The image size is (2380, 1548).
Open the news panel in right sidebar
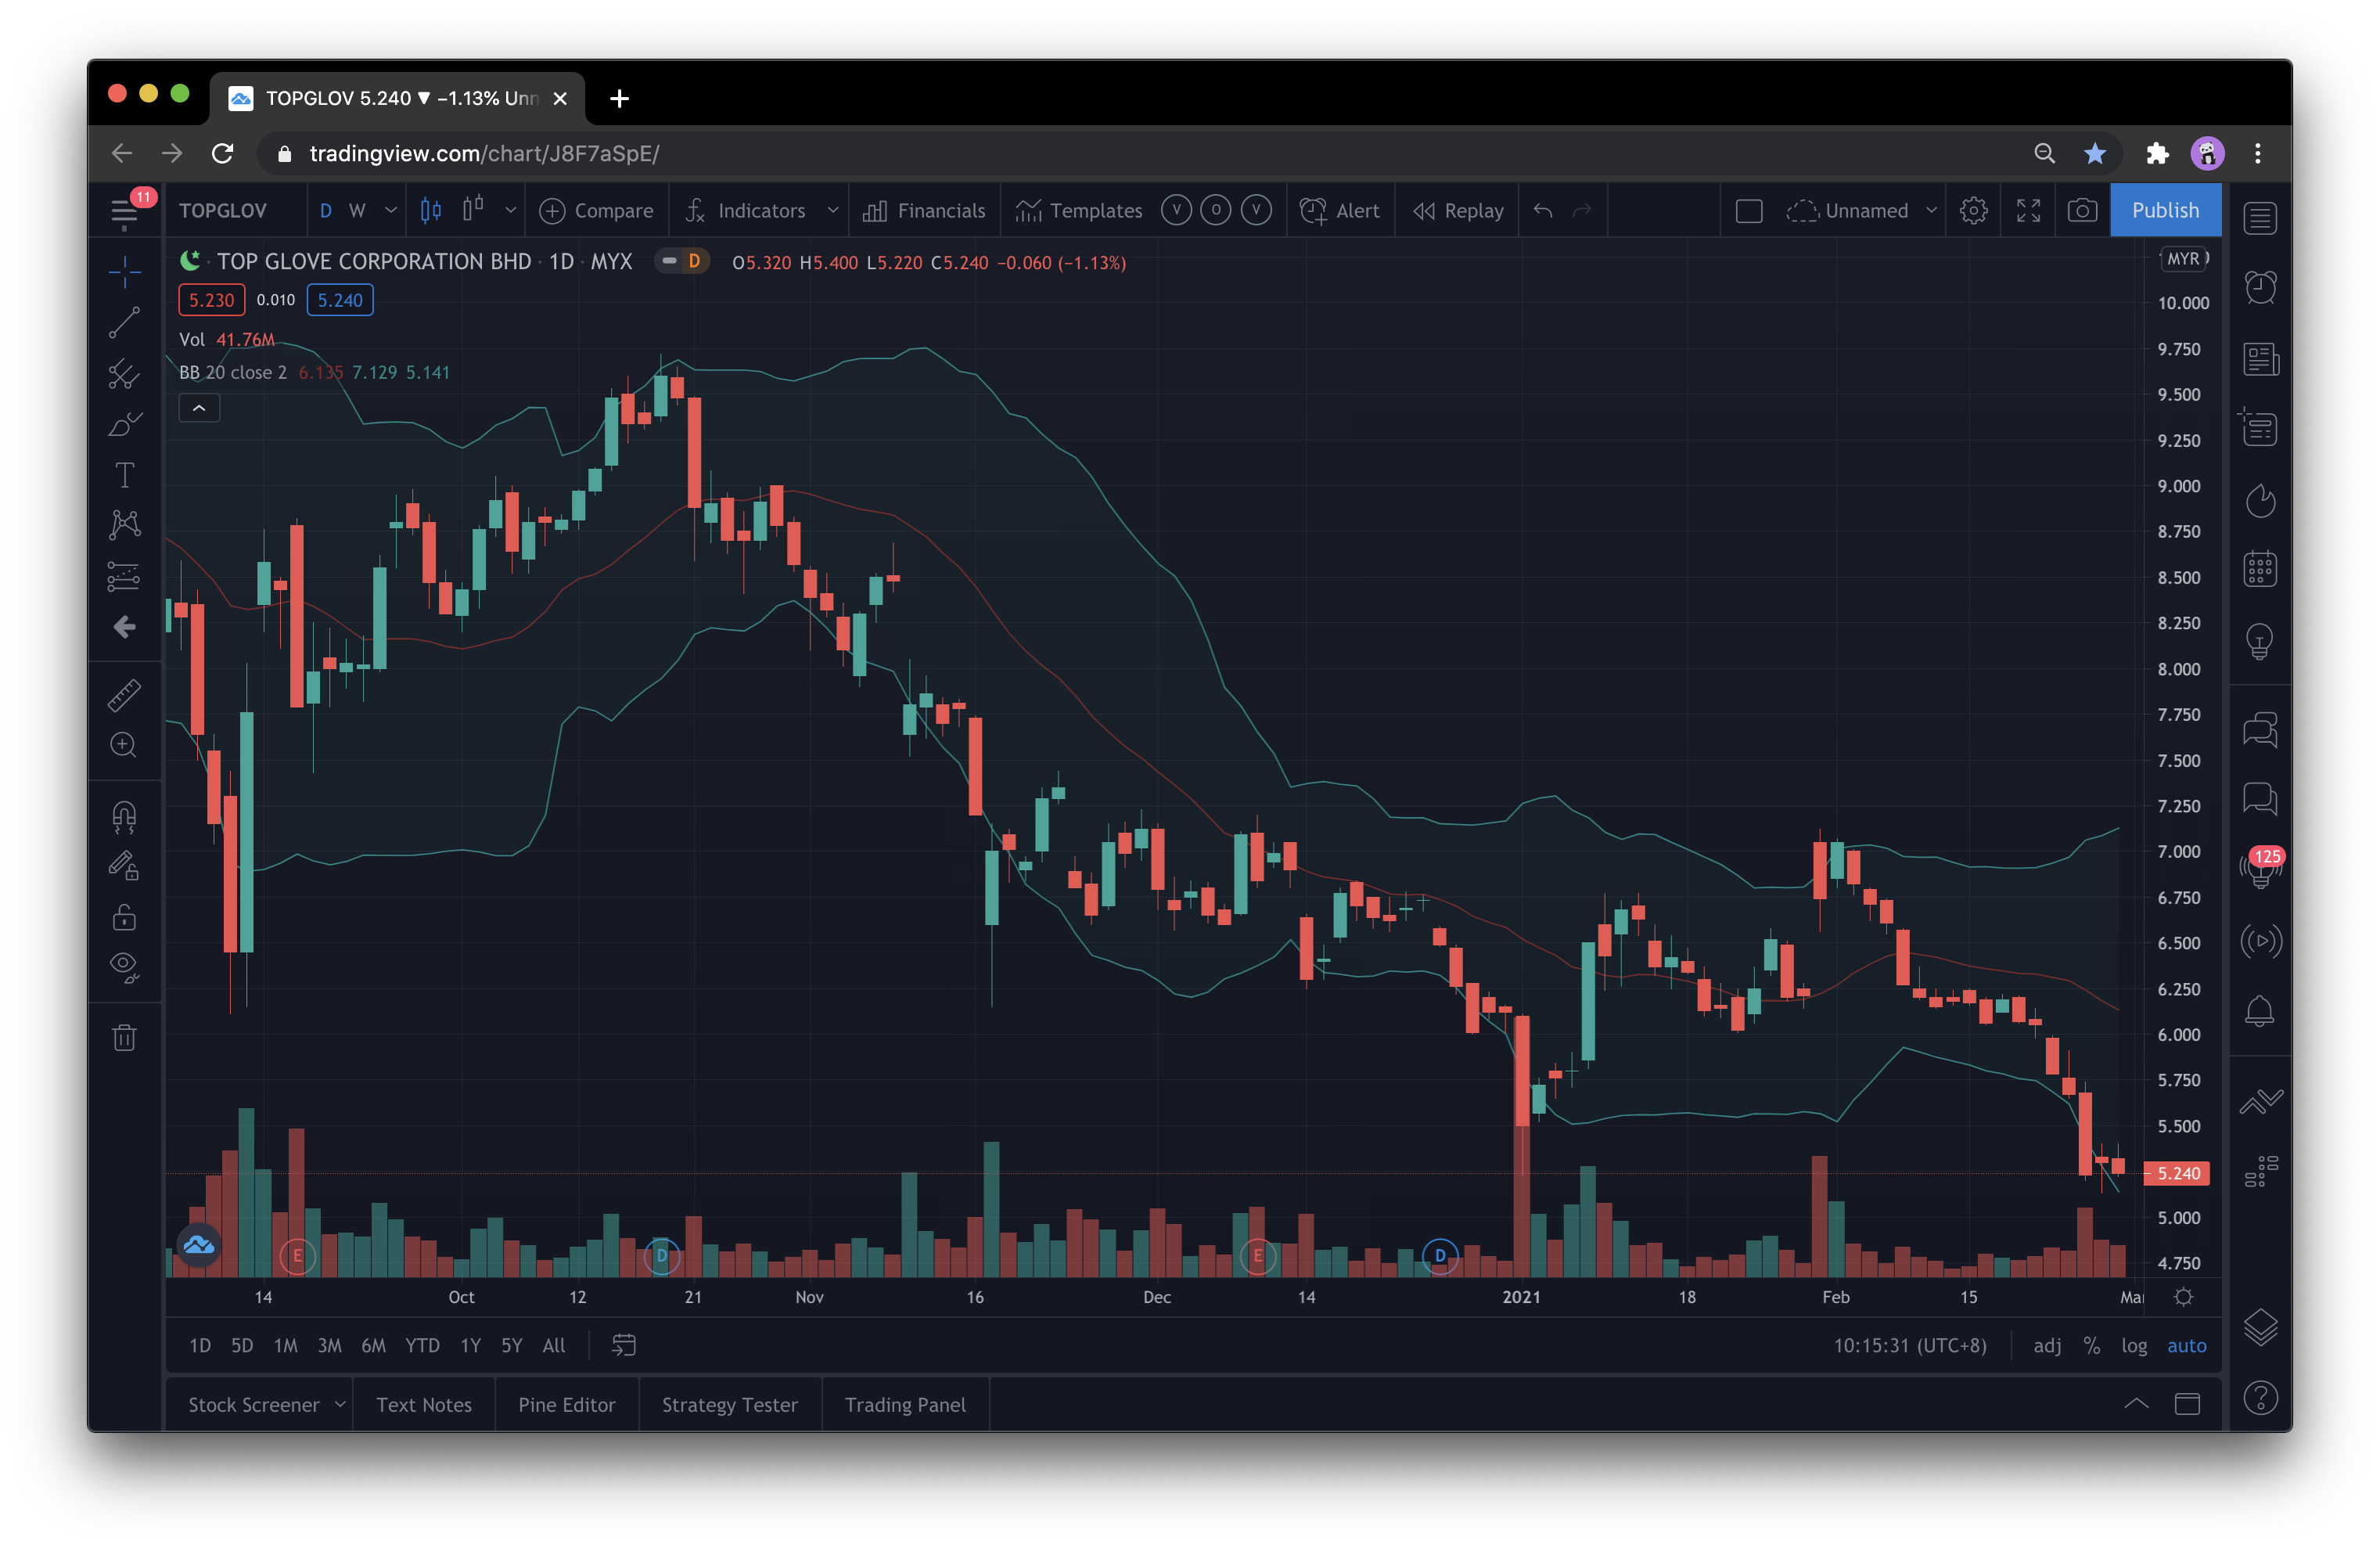tap(2260, 358)
